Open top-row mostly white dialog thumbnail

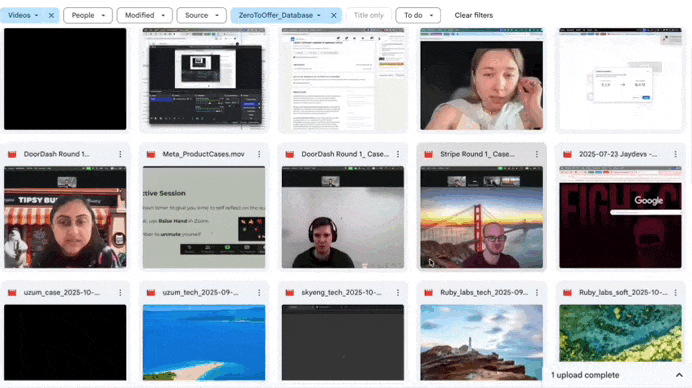[621, 79]
